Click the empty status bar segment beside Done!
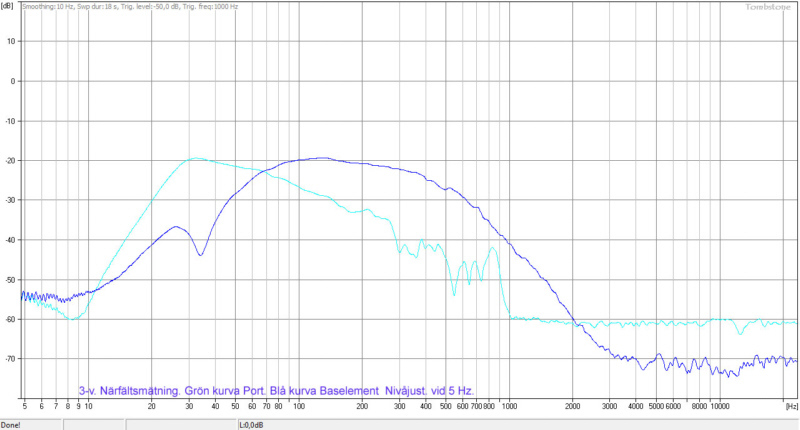 click(x=149, y=423)
